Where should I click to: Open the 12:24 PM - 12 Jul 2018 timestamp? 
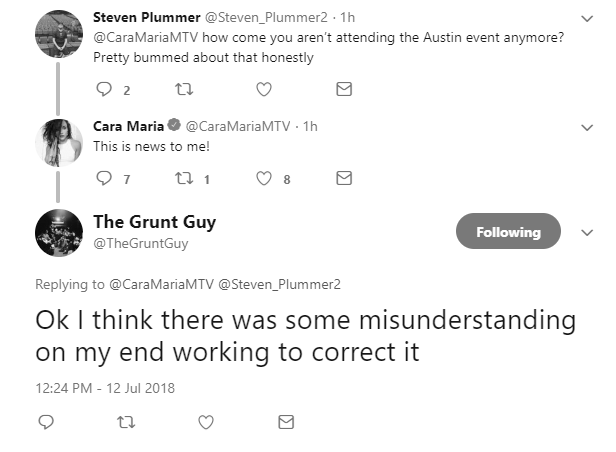point(105,388)
